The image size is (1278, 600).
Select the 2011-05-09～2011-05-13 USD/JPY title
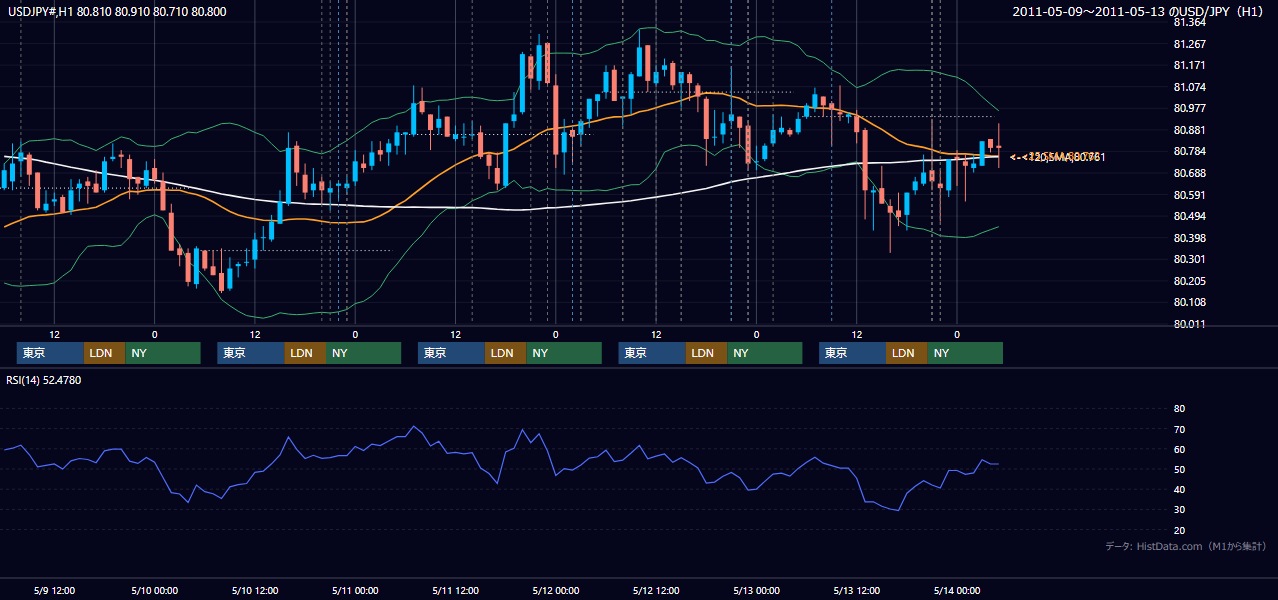1139,12
